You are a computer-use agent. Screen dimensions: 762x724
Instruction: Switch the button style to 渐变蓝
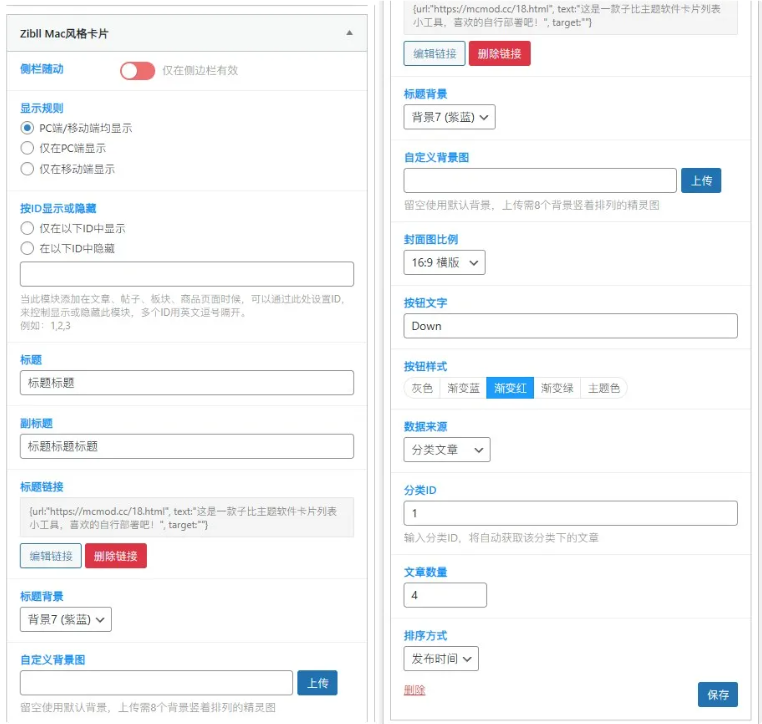click(462, 388)
